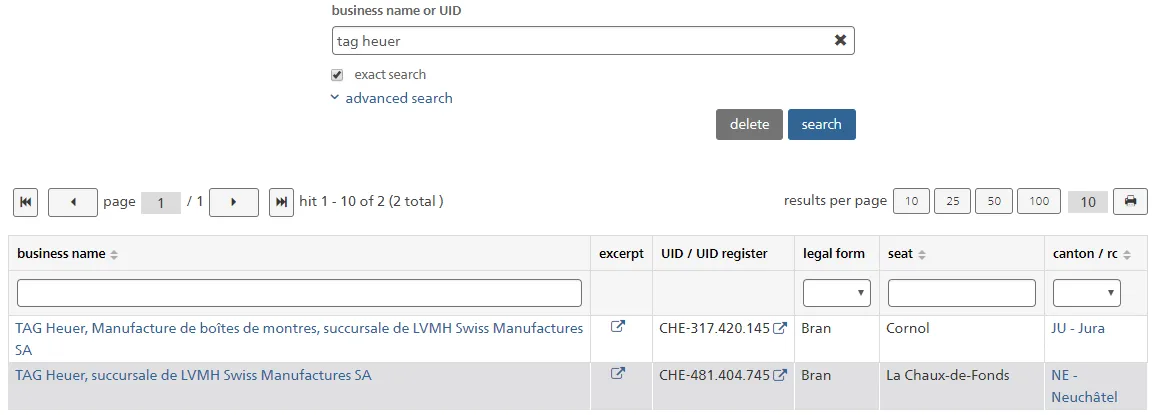
Task: Click the gray delete button
Action: (749, 124)
